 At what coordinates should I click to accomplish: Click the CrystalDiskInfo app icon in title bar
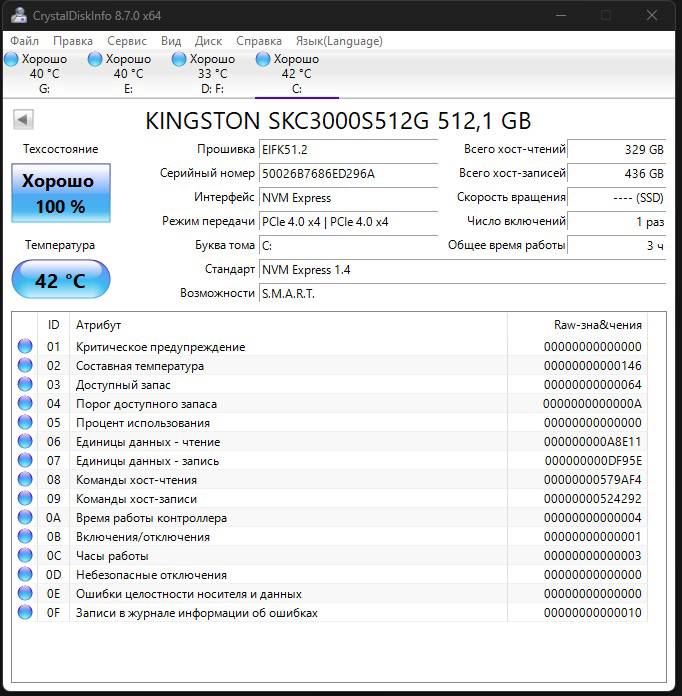click(18, 16)
